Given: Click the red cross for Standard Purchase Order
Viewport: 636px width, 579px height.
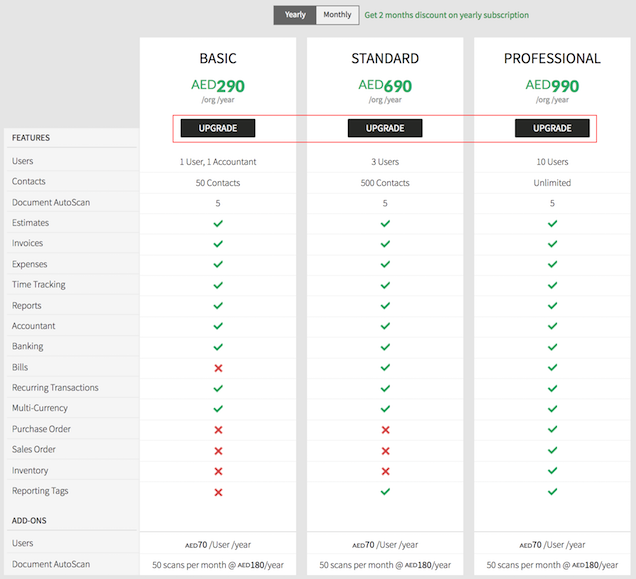Looking at the screenshot, I should click(385, 429).
